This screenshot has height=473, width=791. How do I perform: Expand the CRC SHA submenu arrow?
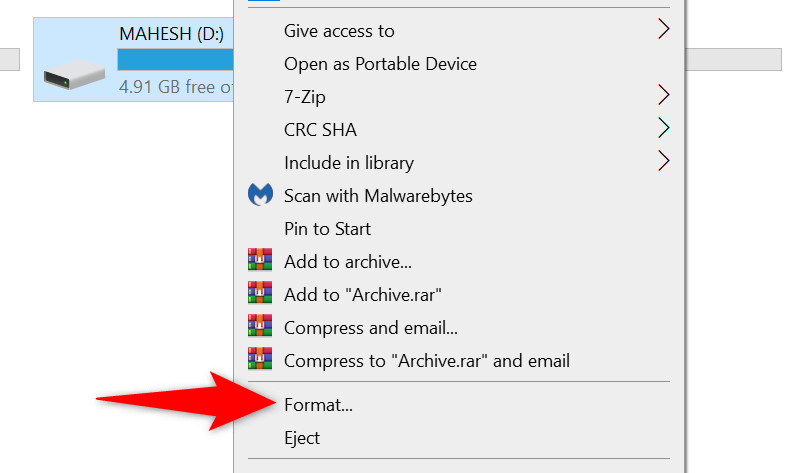[x=663, y=129]
